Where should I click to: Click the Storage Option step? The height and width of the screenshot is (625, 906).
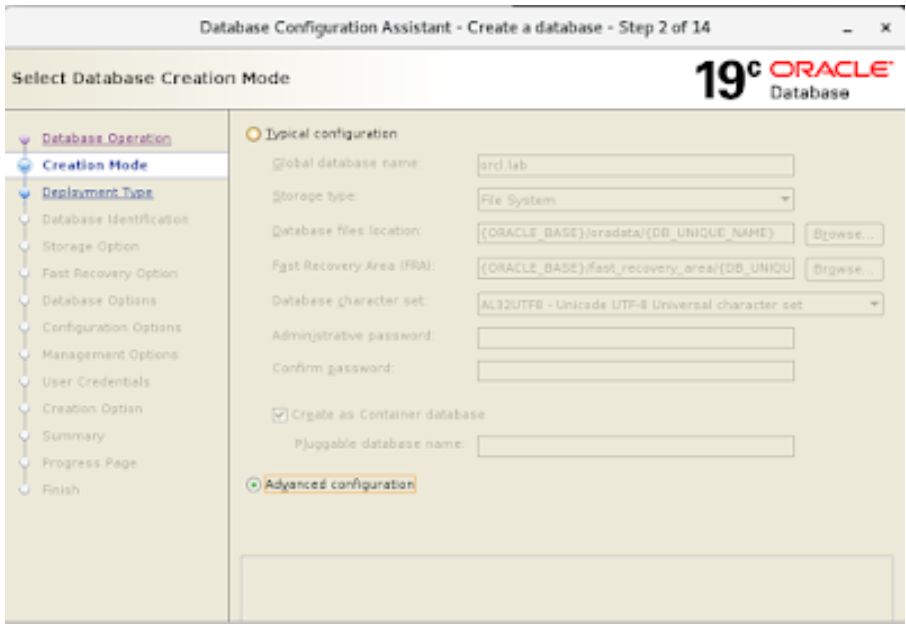(x=91, y=247)
